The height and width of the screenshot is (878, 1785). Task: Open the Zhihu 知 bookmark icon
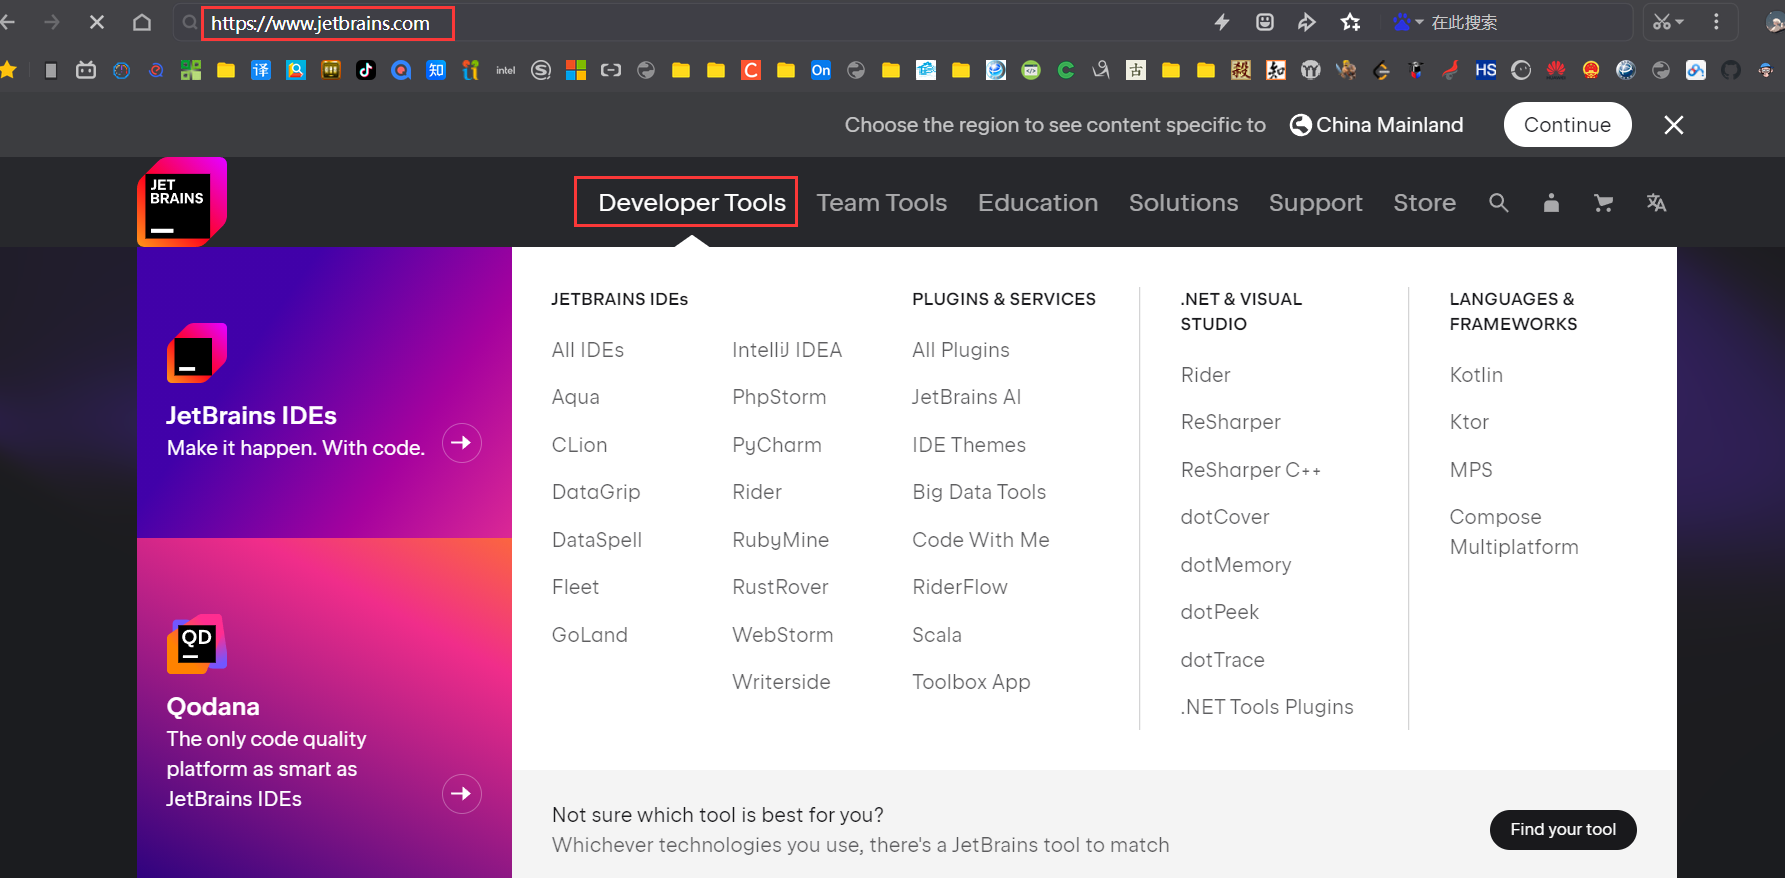(x=436, y=70)
